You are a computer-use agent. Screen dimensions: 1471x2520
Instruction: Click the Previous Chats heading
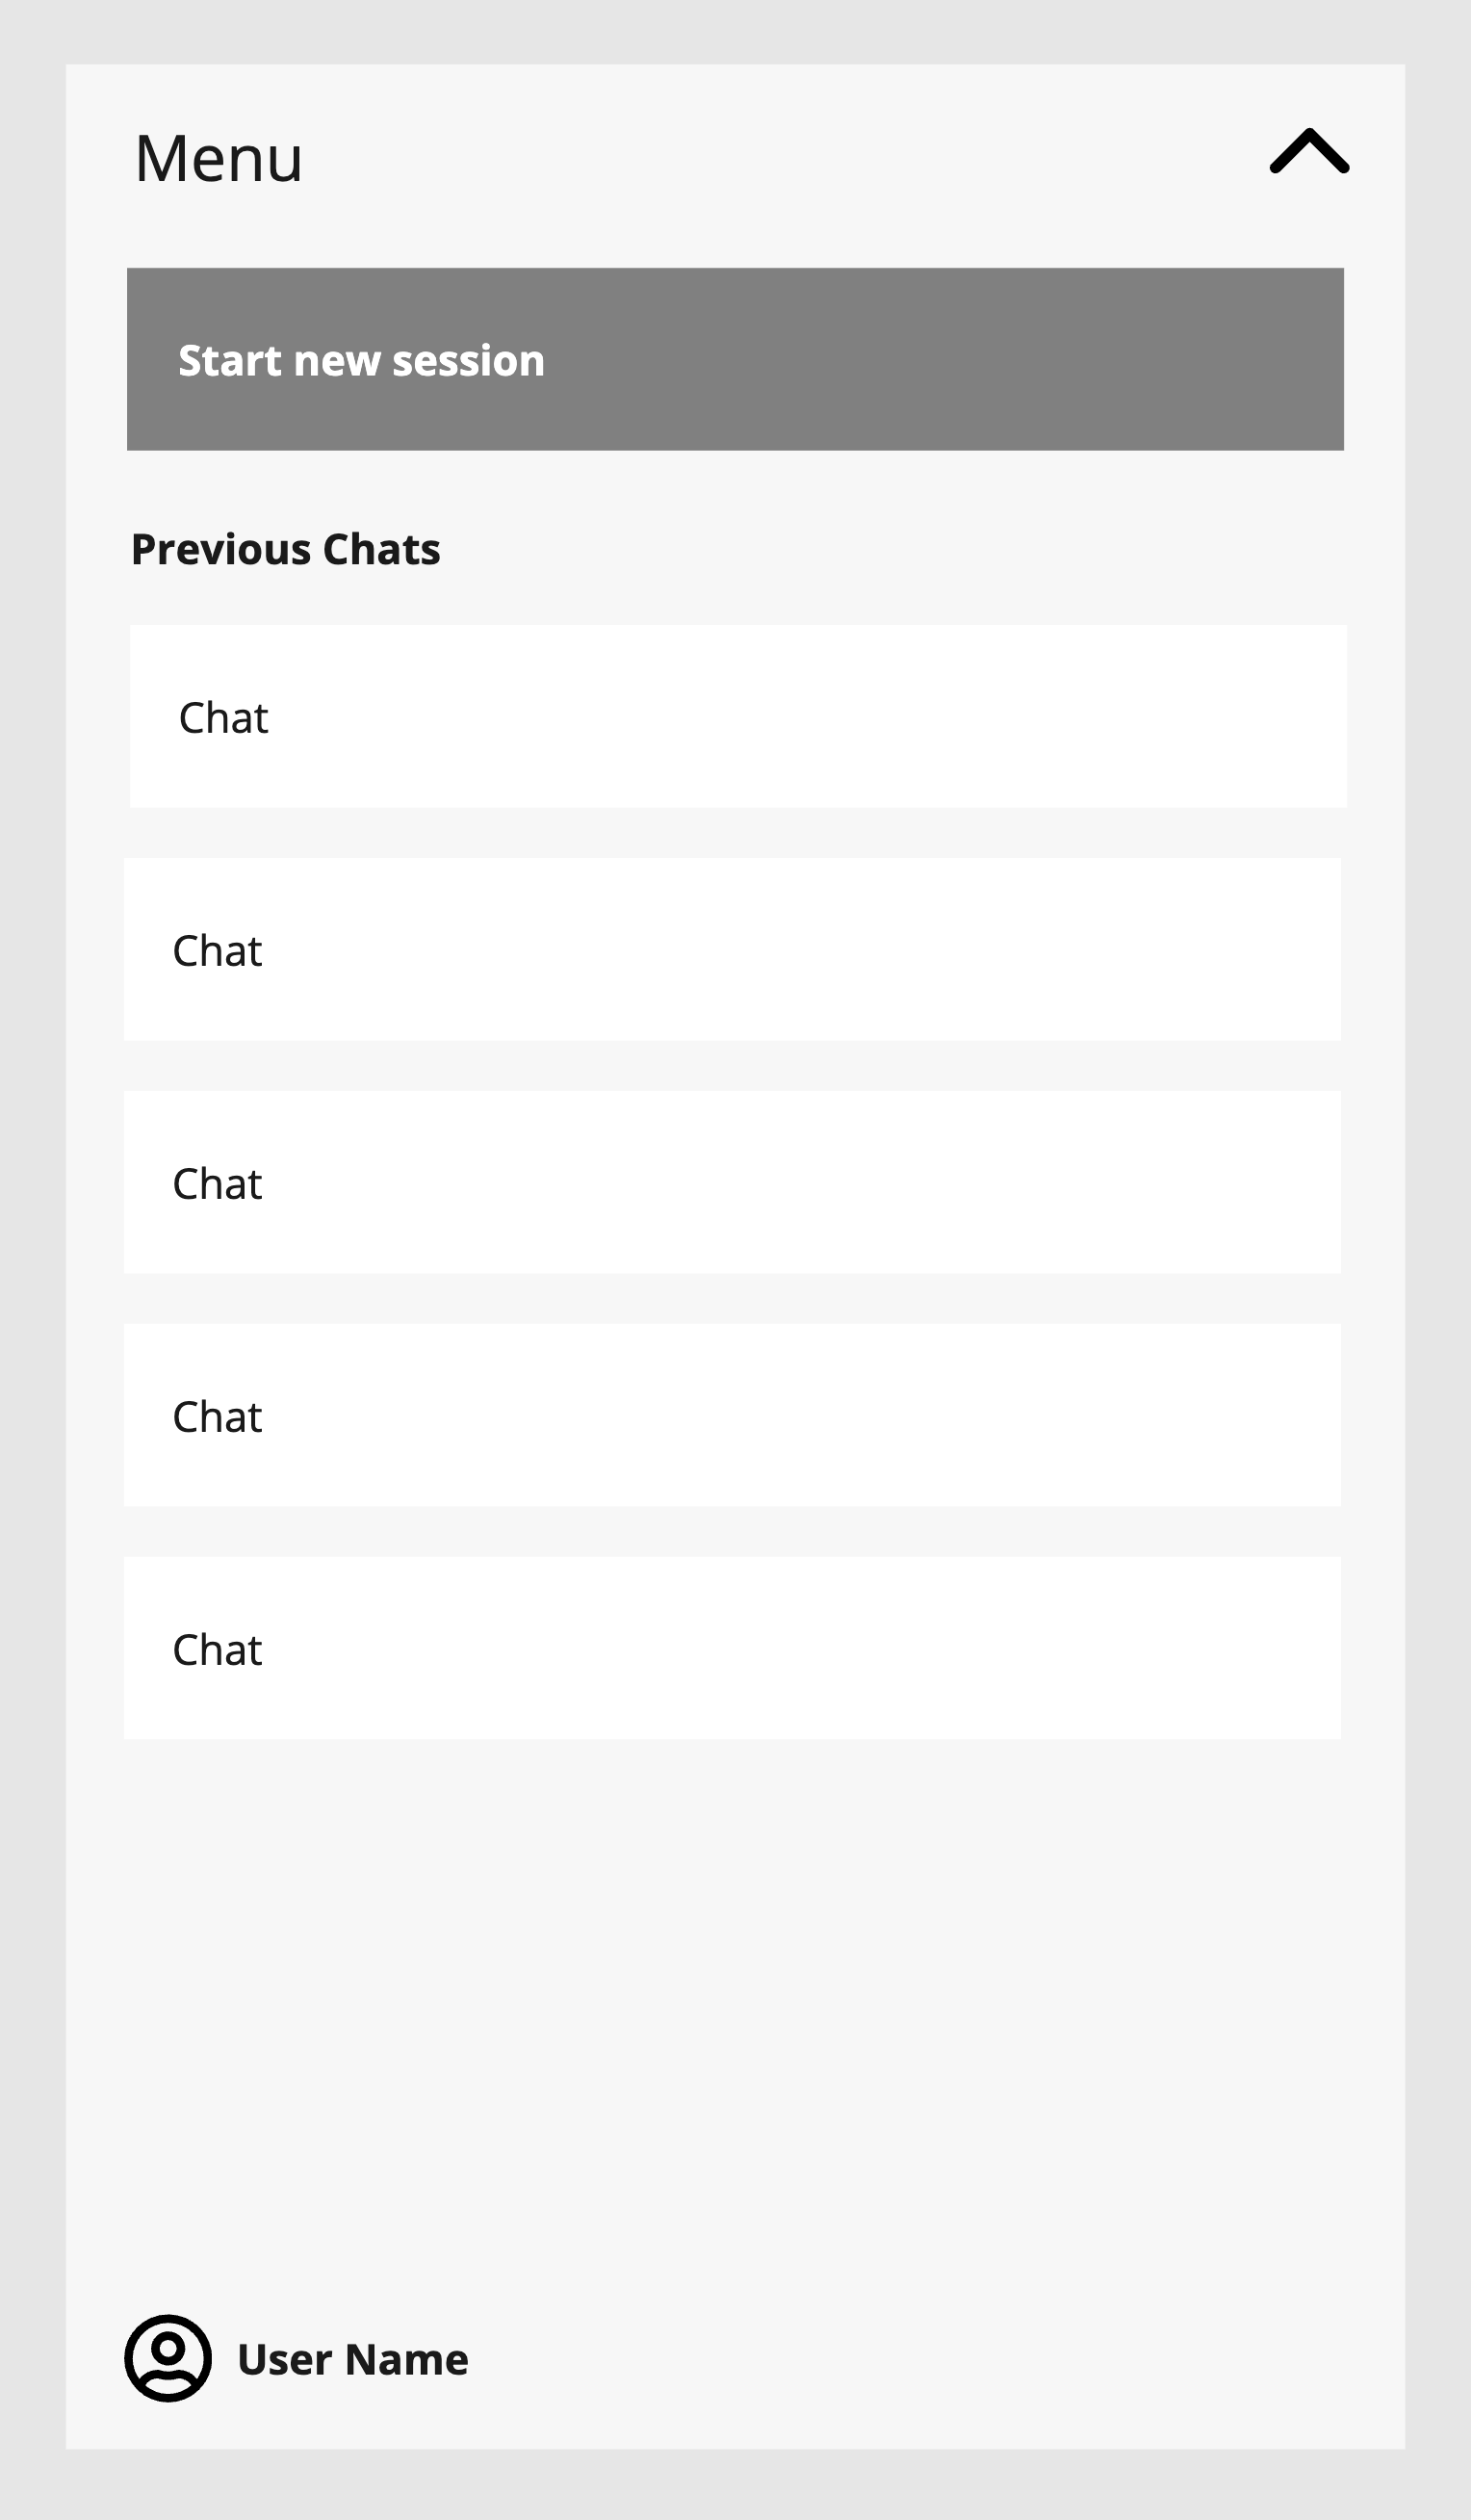[x=285, y=549]
